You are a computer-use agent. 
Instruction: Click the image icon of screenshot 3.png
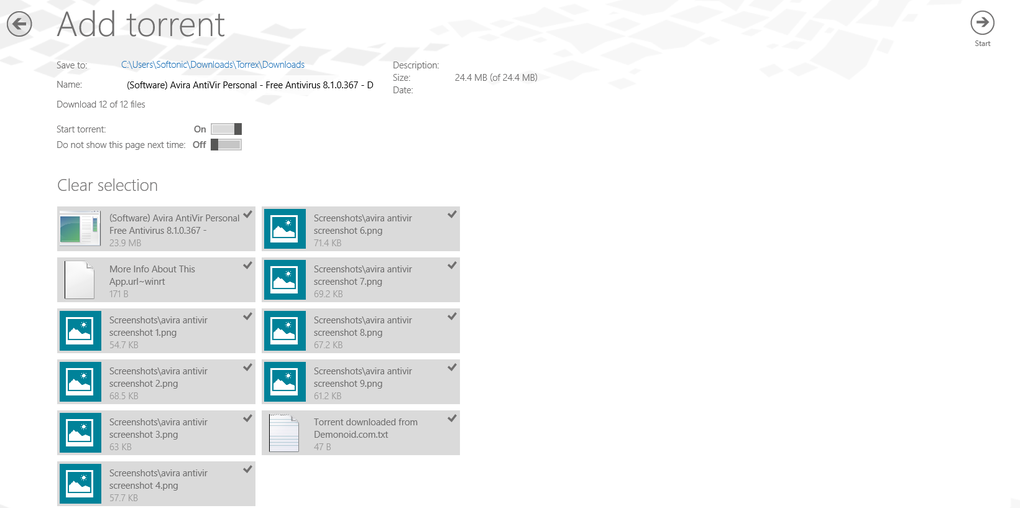[80, 433]
